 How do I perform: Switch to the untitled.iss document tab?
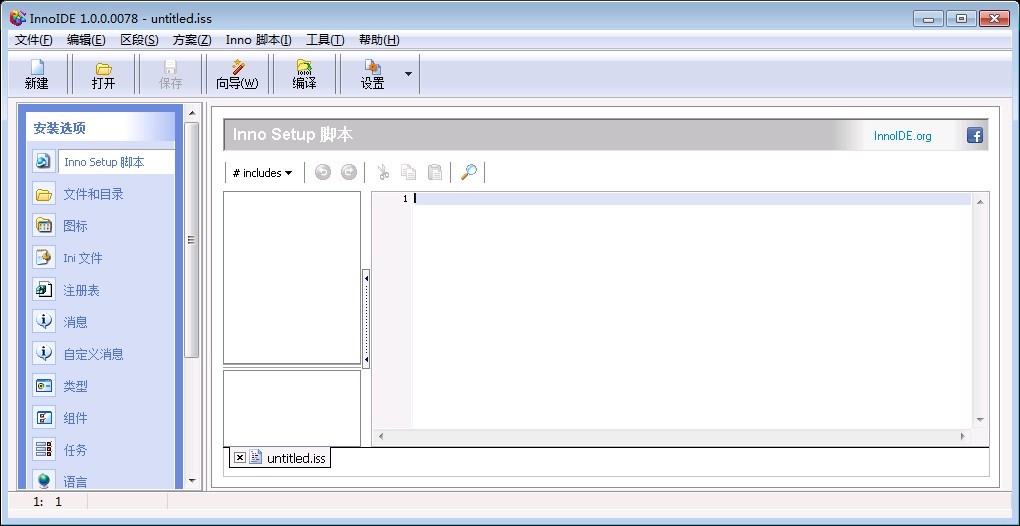tap(295, 458)
